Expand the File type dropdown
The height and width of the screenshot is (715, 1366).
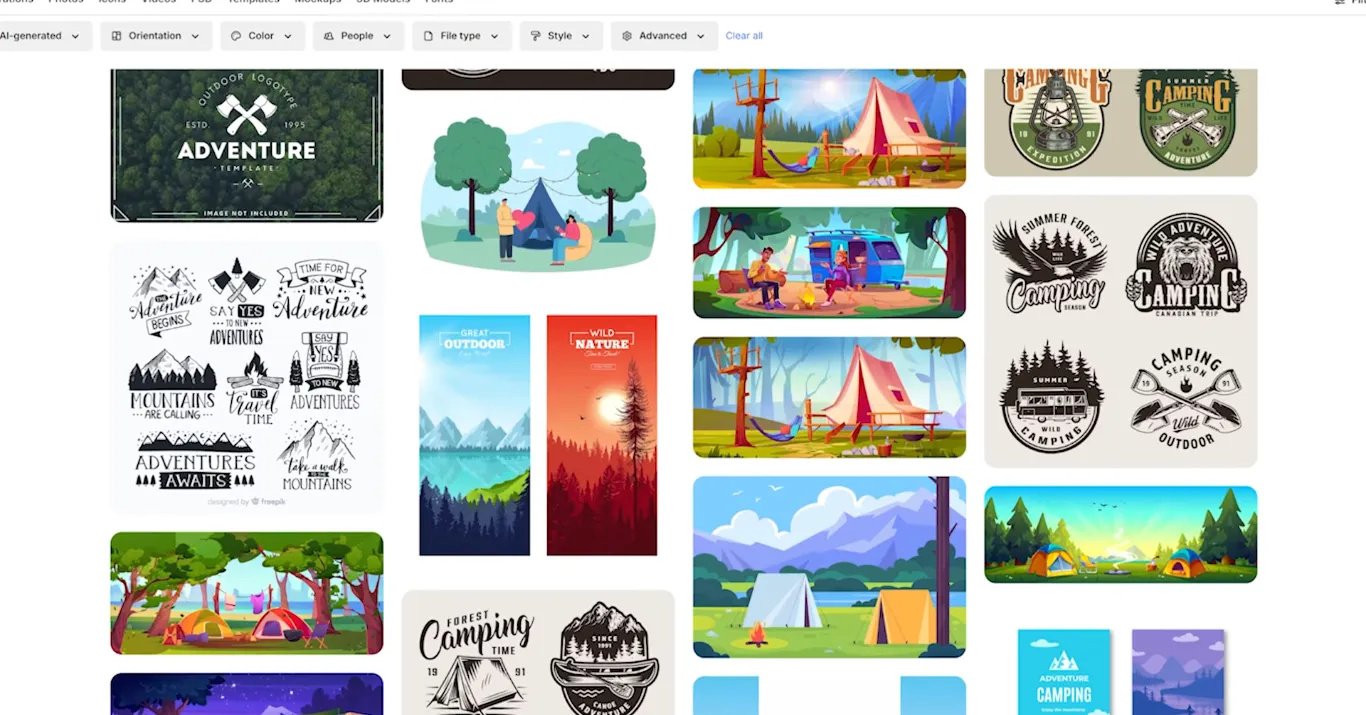[x=492, y=35]
